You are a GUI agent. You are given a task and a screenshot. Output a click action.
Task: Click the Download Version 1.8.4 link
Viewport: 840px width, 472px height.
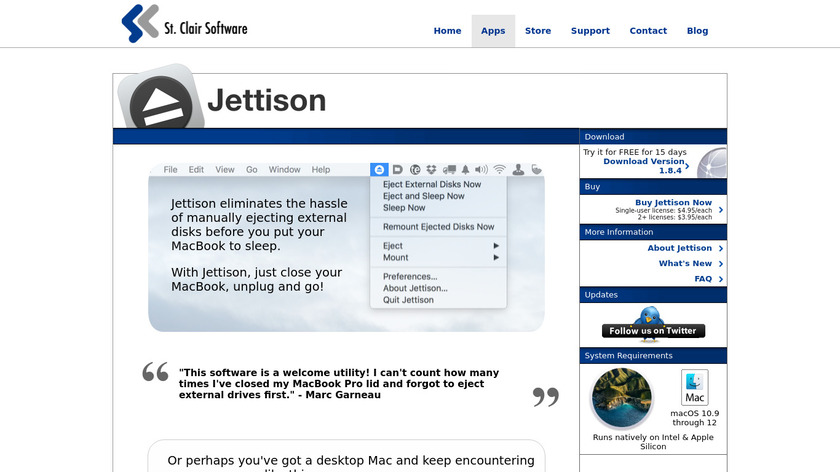point(643,166)
